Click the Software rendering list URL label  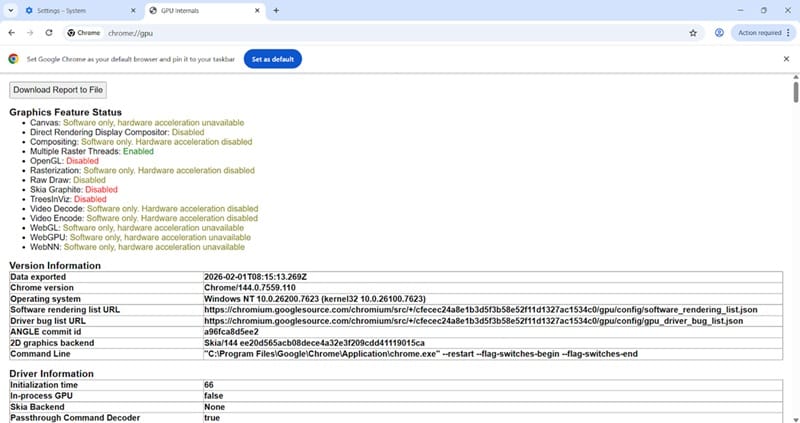65,310
